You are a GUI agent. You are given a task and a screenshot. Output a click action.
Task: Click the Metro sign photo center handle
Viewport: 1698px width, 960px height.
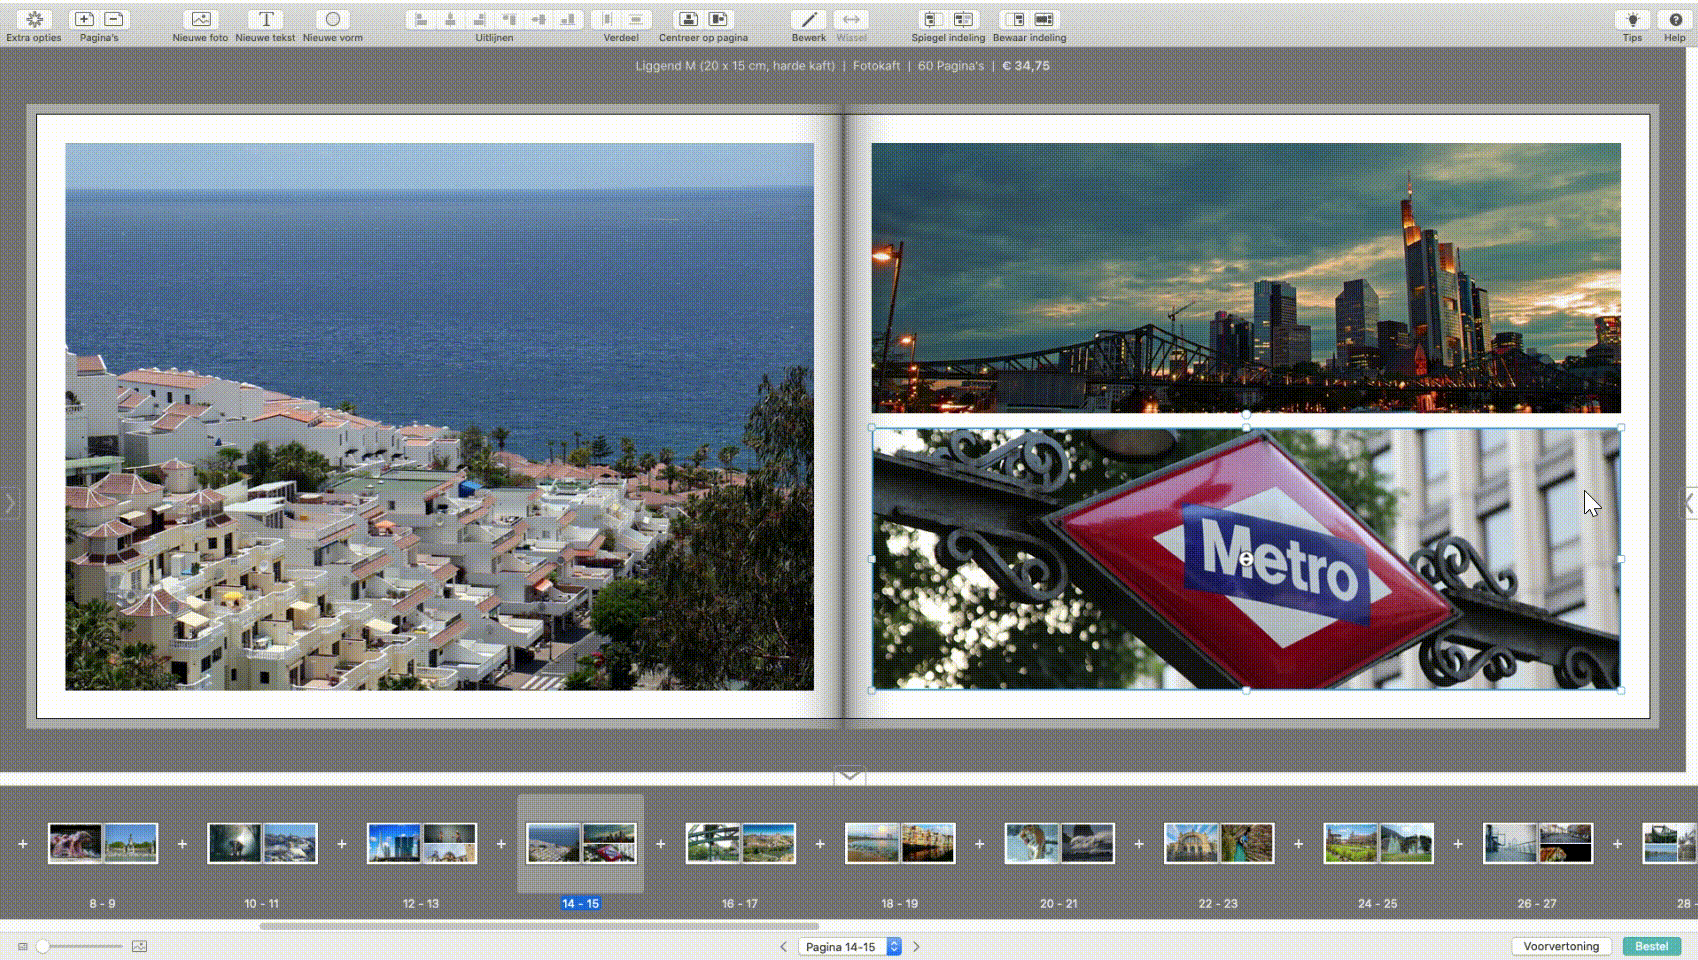pos(1246,559)
